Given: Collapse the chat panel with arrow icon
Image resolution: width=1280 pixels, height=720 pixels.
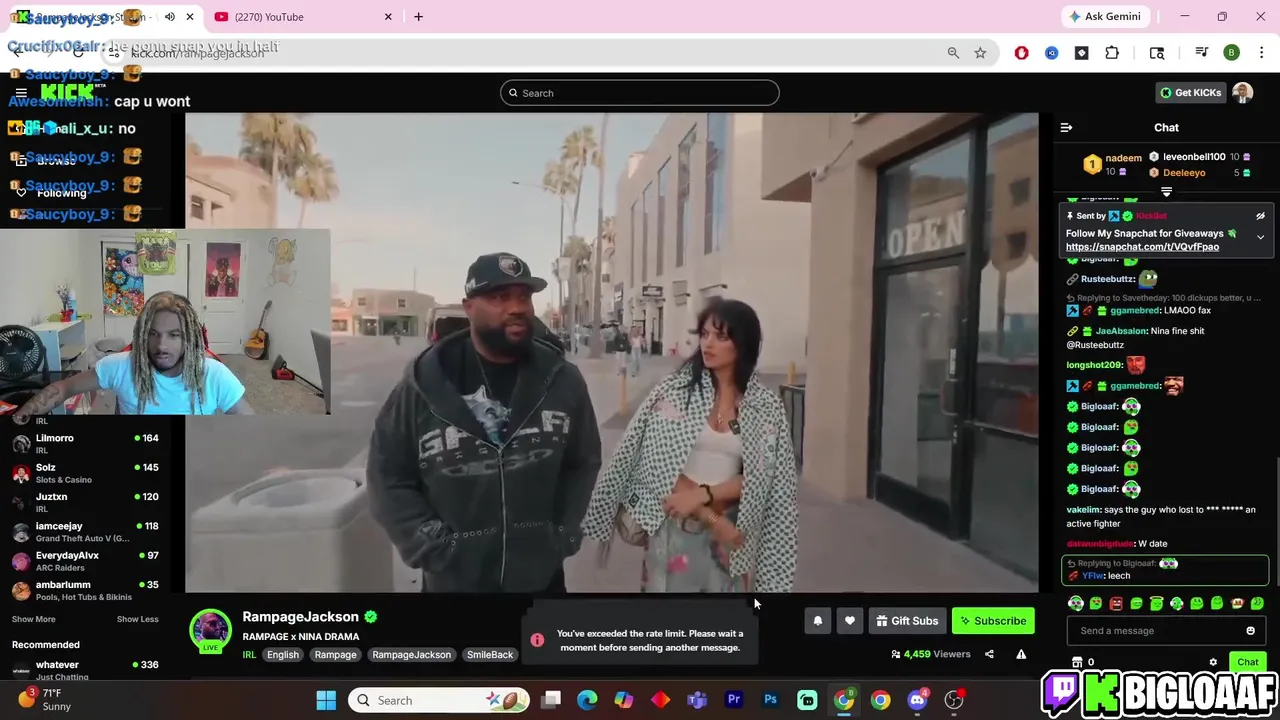Looking at the screenshot, I should [x=1066, y=128].
